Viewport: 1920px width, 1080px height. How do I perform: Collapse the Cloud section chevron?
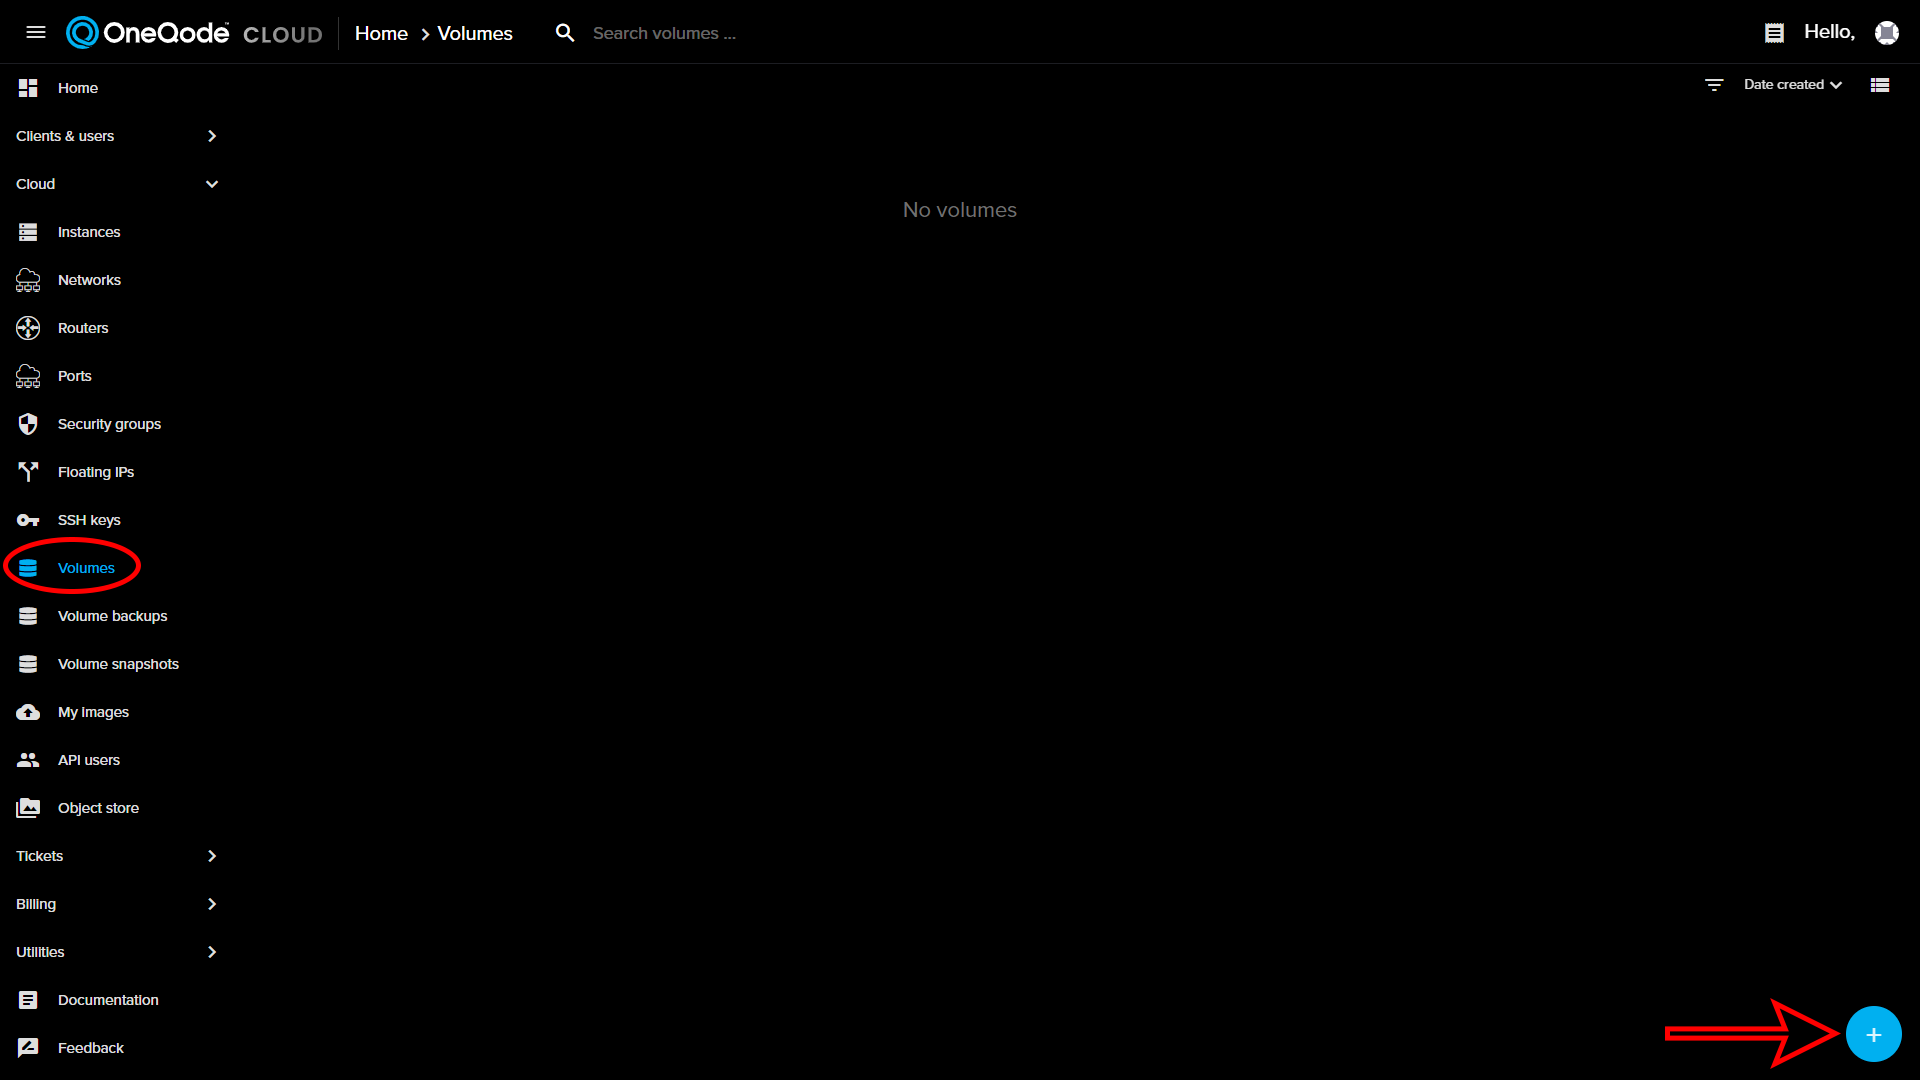(x=212, y=184)
